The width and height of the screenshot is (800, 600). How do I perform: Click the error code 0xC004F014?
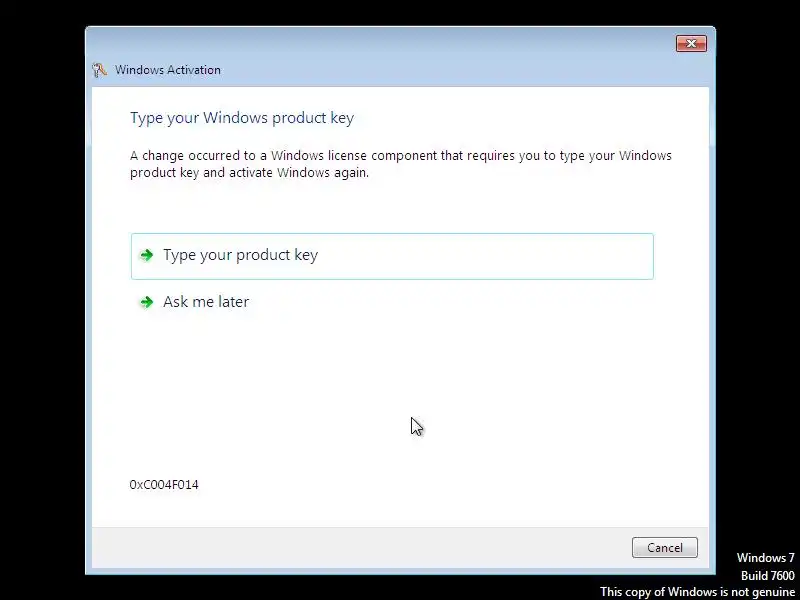pos(164,485)
